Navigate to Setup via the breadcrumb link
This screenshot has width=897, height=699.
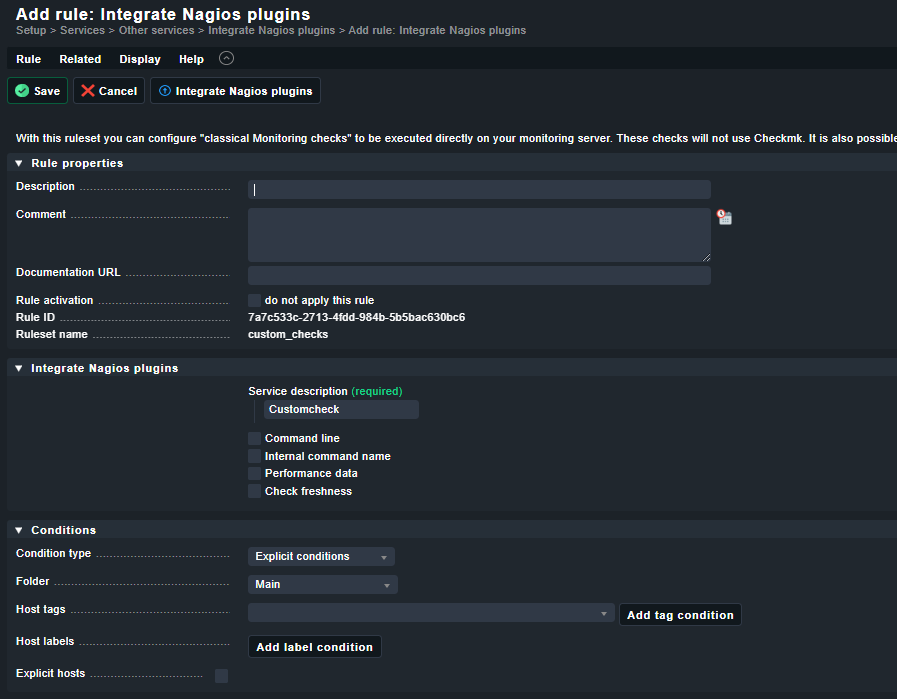click(29, 30)
